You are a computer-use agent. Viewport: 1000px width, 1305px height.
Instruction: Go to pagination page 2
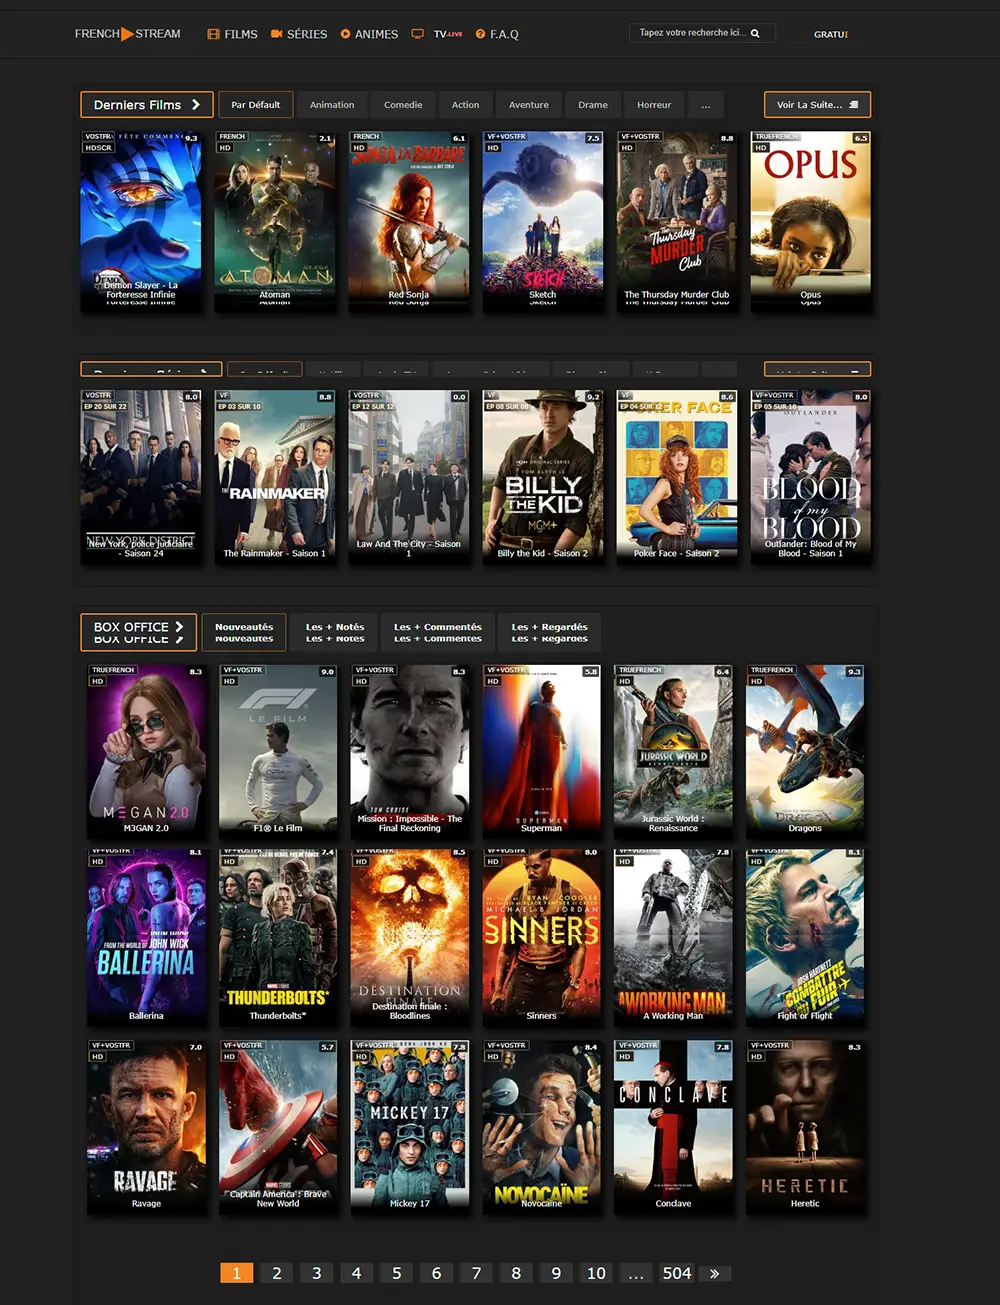[x=277, y=1273]
